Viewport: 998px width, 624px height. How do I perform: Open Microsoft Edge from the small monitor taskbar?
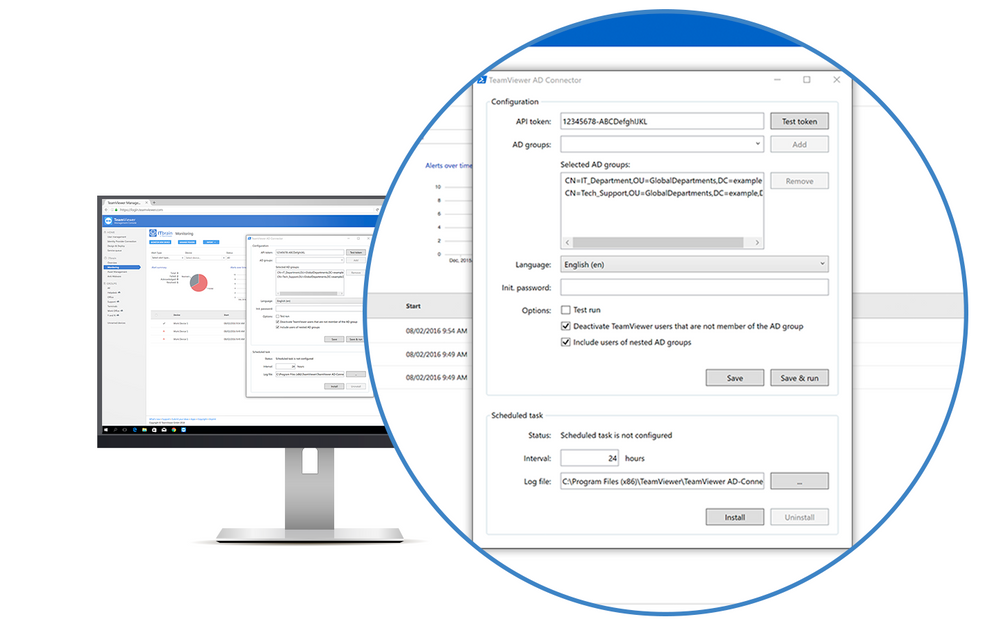coord(135,430)
